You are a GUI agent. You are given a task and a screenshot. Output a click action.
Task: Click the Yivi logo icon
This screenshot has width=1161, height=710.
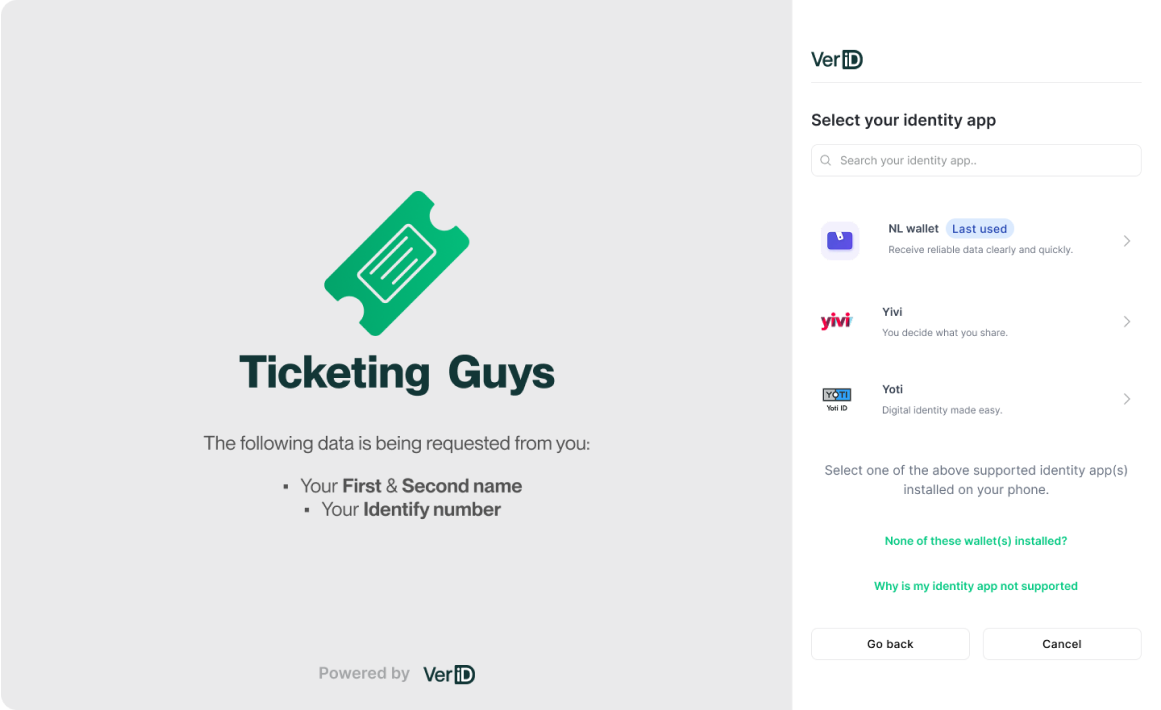(836, 321)
